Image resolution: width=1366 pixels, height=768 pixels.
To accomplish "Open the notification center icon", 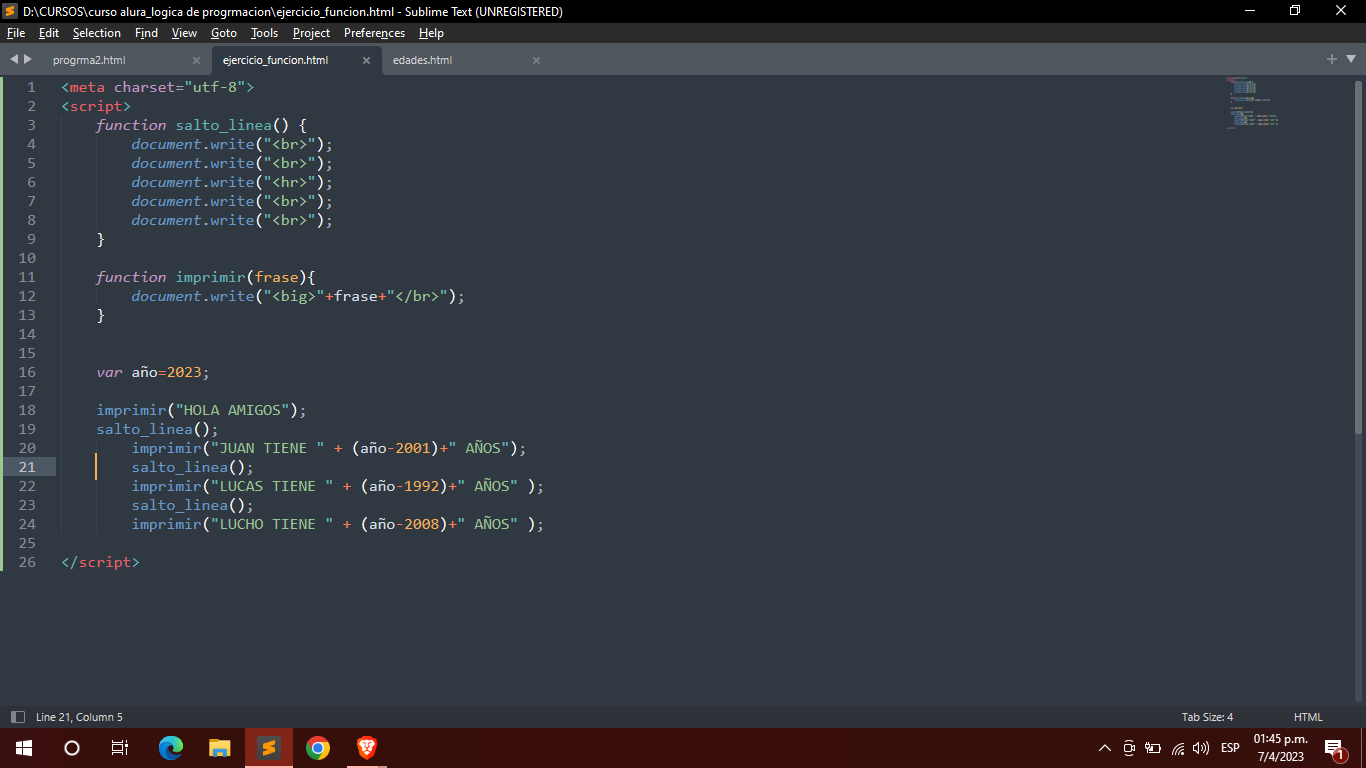I will (1335, 748).
